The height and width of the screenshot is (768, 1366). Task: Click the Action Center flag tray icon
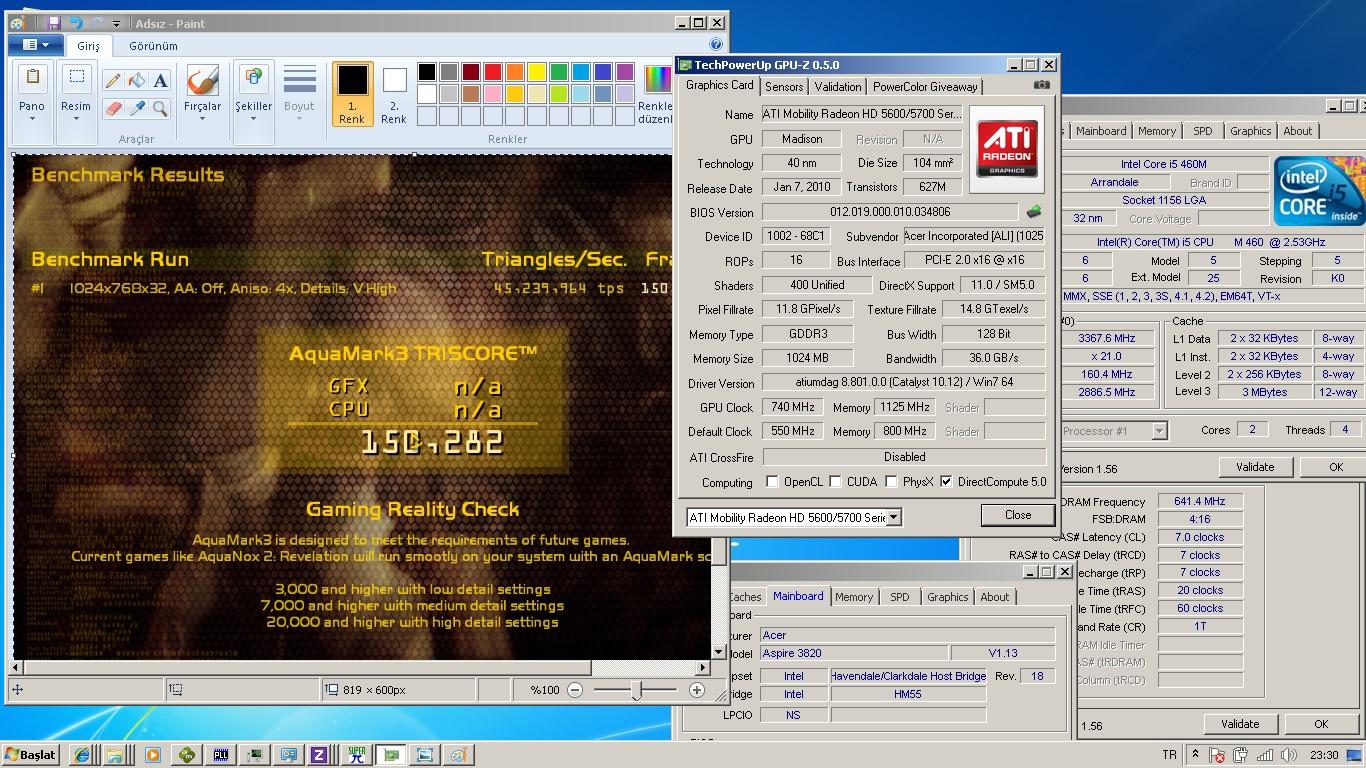(1217, 755)
